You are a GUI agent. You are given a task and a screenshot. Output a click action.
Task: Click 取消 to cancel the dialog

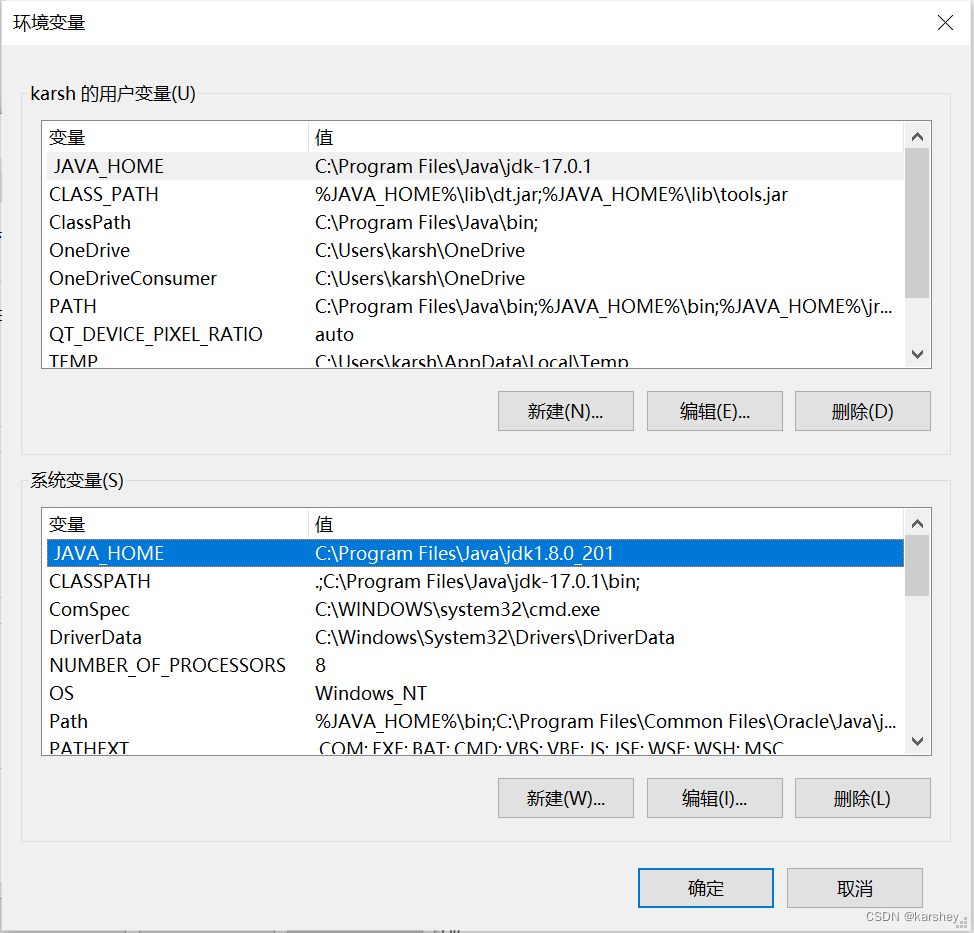click(855, 888)
